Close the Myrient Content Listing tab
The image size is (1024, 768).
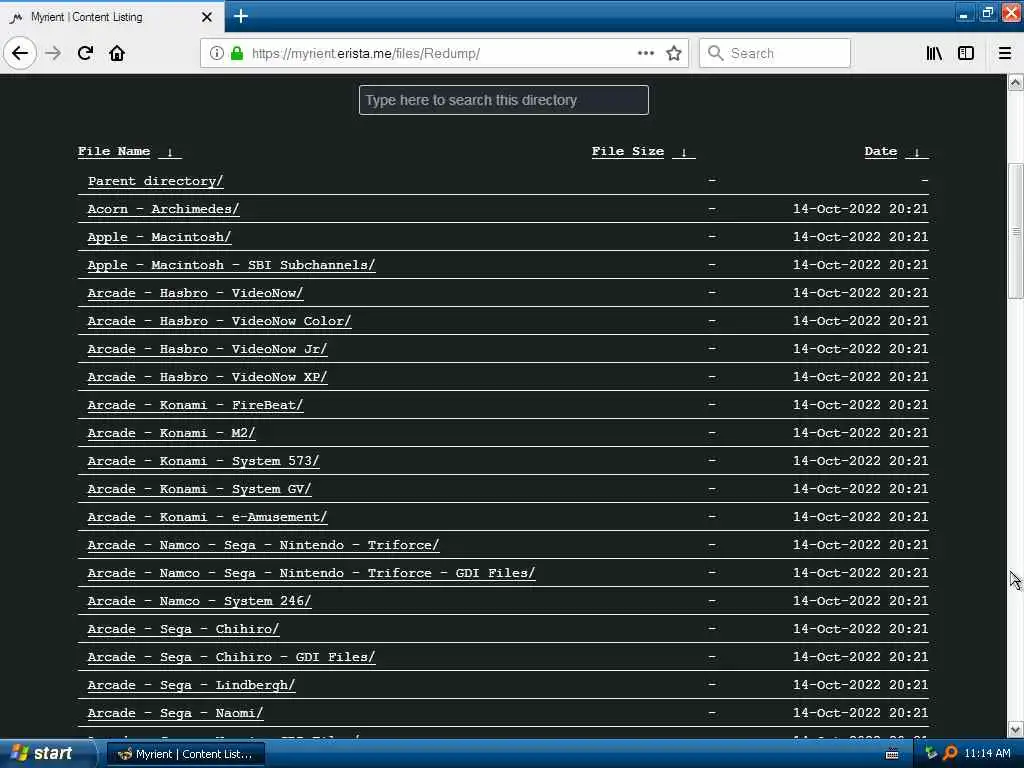click(206, 17)
